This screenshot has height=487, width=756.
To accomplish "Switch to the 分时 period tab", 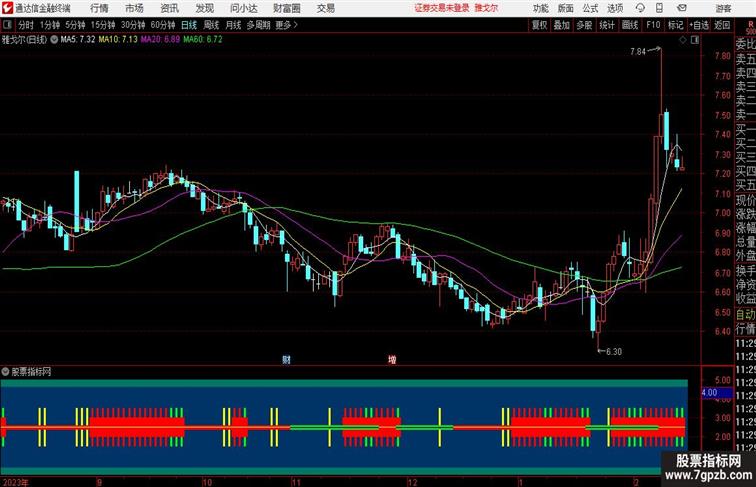I will (26, 25).
